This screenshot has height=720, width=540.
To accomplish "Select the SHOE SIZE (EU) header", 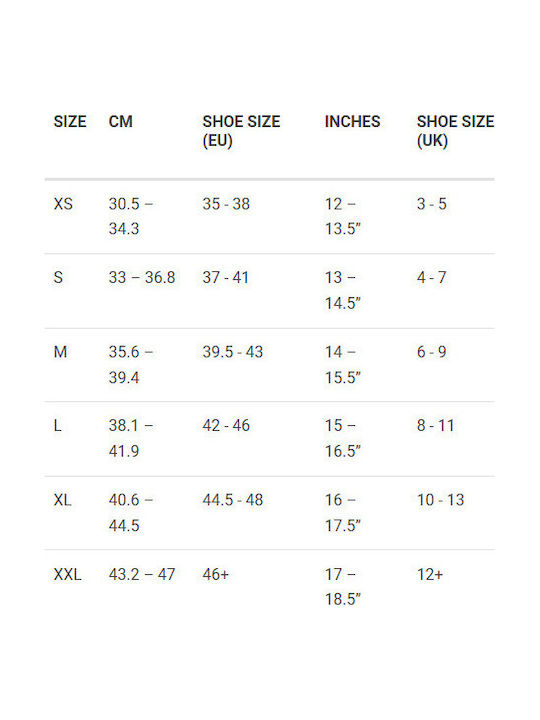I will (241, 131).
